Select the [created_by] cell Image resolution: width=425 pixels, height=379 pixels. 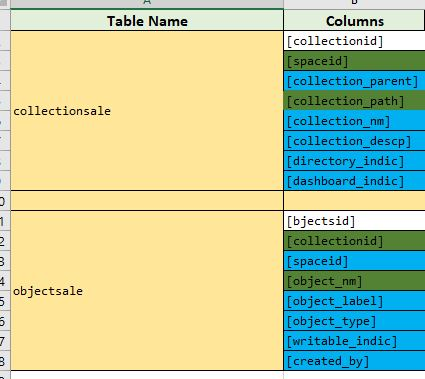click(354, 361)
